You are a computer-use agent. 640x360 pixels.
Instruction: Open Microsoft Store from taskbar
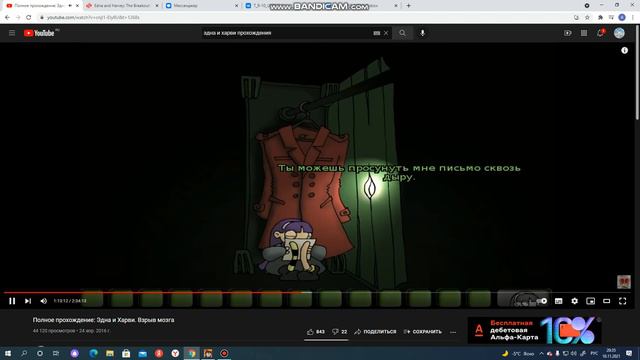click(126, 353)
